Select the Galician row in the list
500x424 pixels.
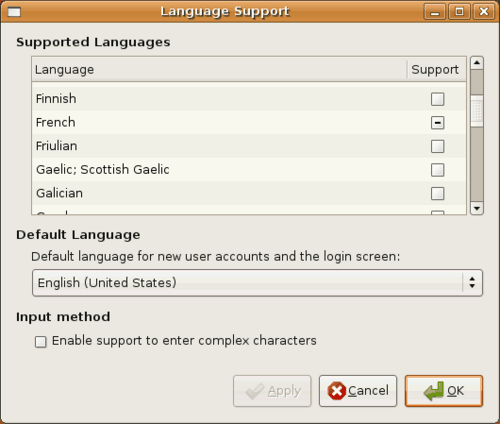(249, 193)
